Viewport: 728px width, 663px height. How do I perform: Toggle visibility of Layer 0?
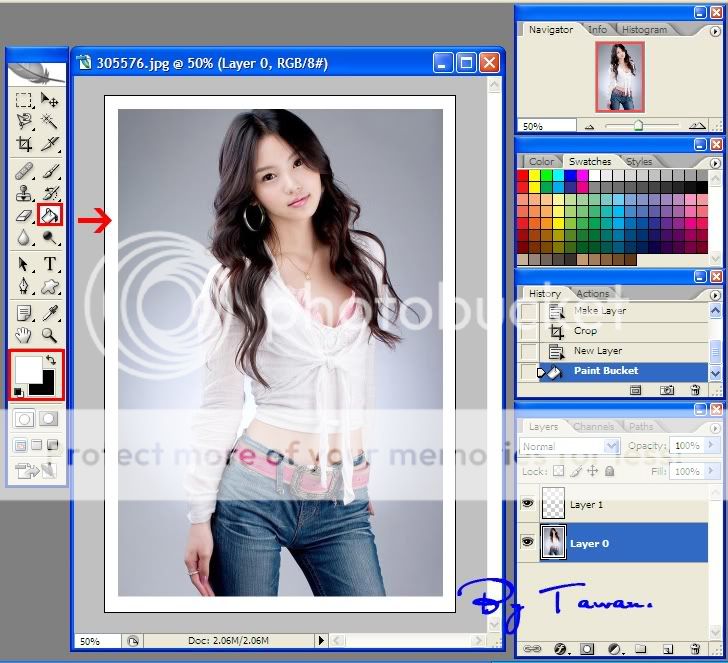click(529, 543)
